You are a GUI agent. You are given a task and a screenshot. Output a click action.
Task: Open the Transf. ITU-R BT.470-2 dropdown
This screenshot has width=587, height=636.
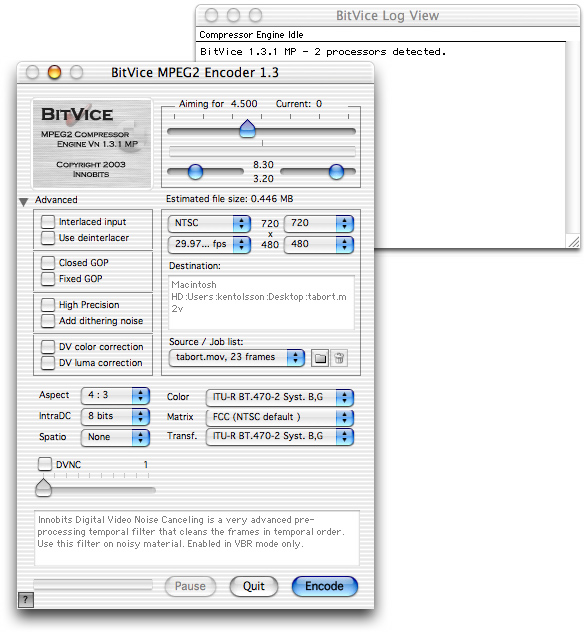pos(280,436)
